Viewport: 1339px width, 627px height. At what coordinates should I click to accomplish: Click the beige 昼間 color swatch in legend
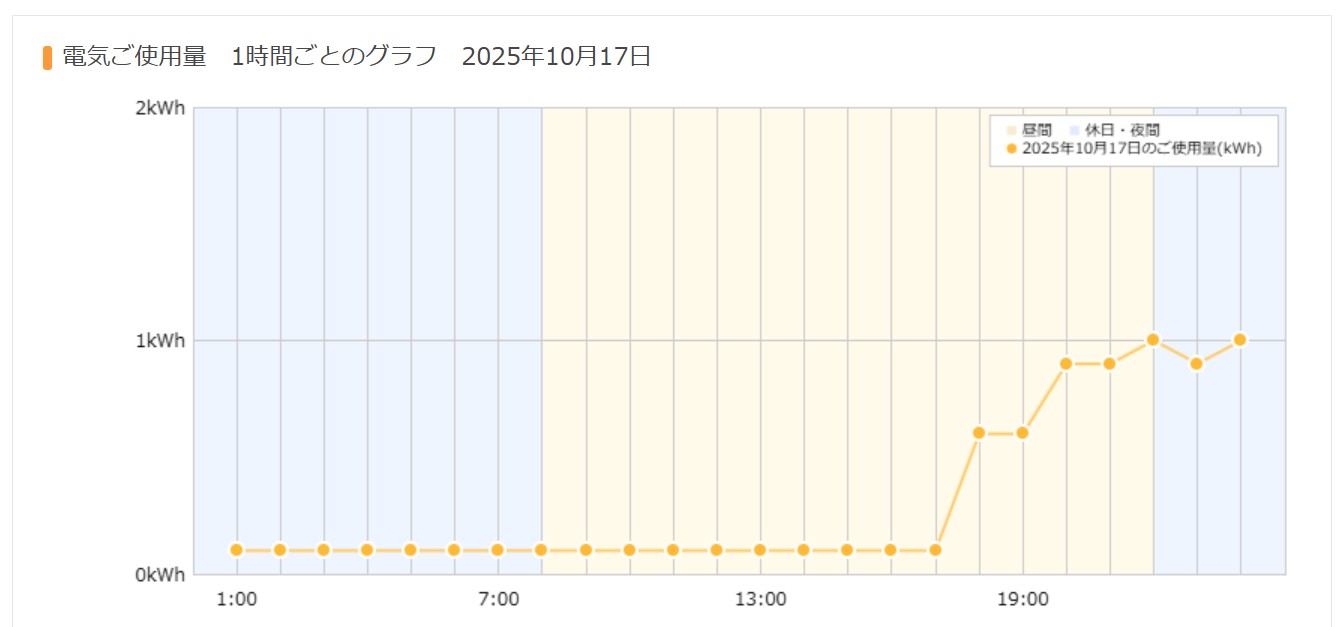click(1011, 131)
